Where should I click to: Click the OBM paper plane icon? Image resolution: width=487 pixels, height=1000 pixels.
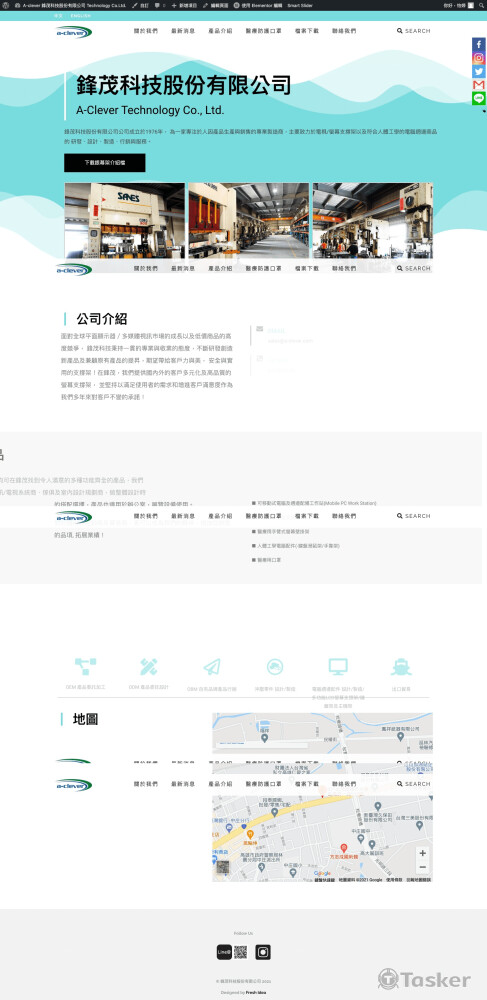(212, 666)
